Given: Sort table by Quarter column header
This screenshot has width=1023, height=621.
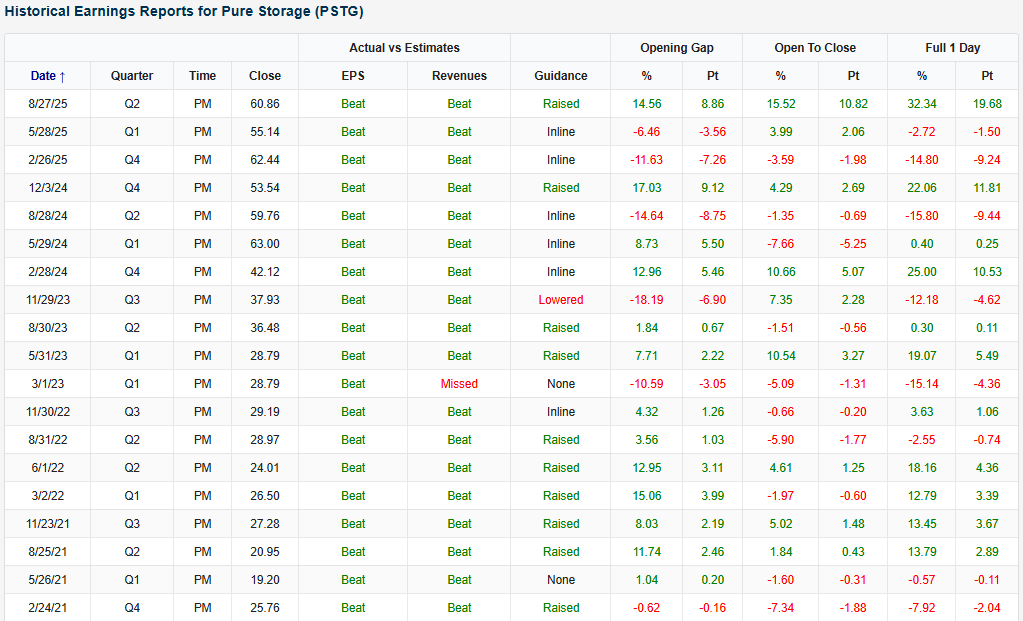Looking at the screenshot, I should coord(132,76).
